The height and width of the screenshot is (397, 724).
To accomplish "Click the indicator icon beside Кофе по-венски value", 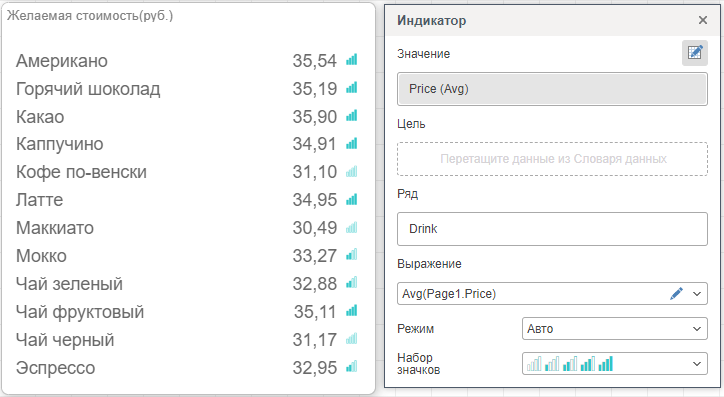I will click(352, 172).
